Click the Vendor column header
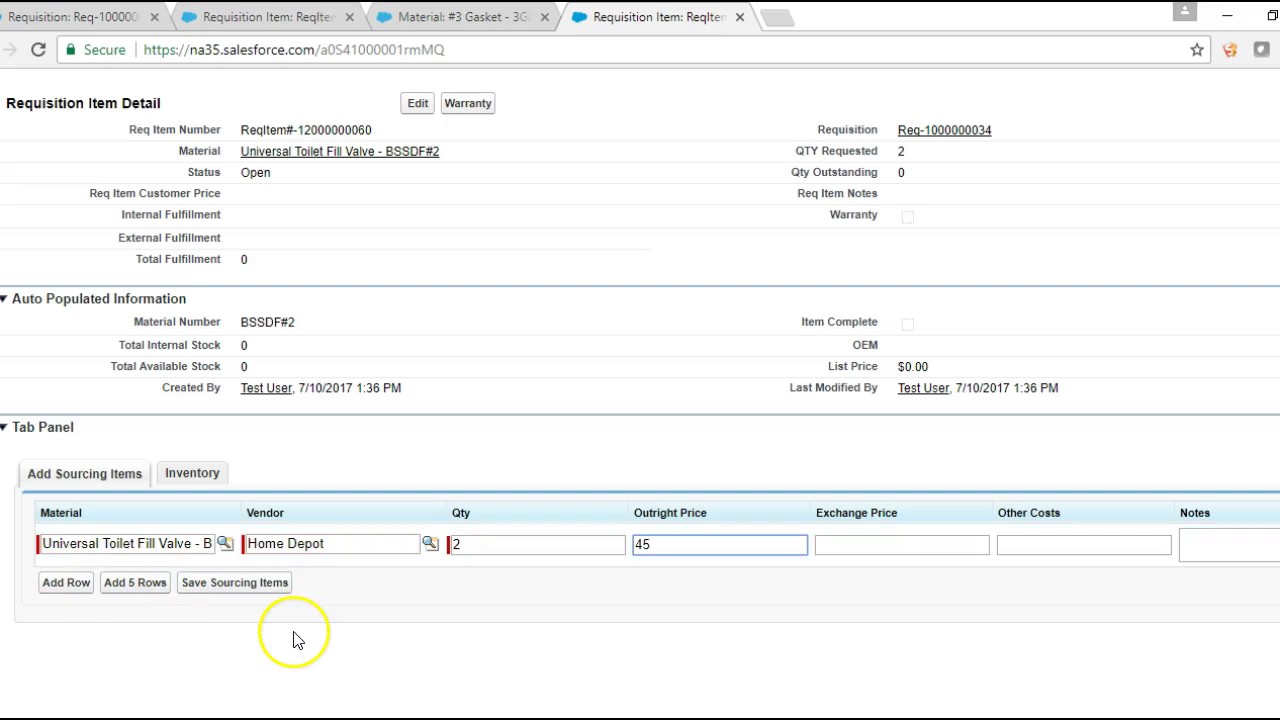 pos(265,513)
